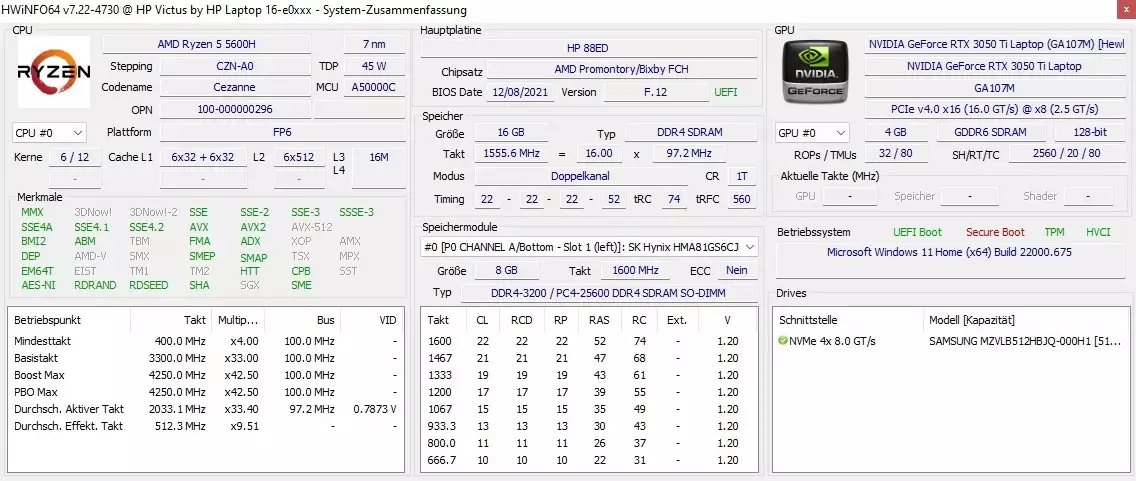Click the HP 88ED mainboard field

[x=586, y=48]
